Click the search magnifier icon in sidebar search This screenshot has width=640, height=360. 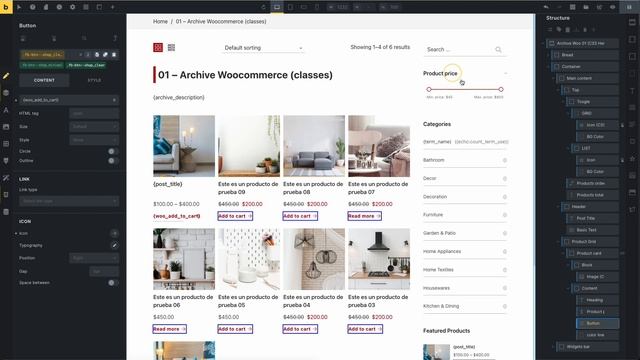[498, 49]
